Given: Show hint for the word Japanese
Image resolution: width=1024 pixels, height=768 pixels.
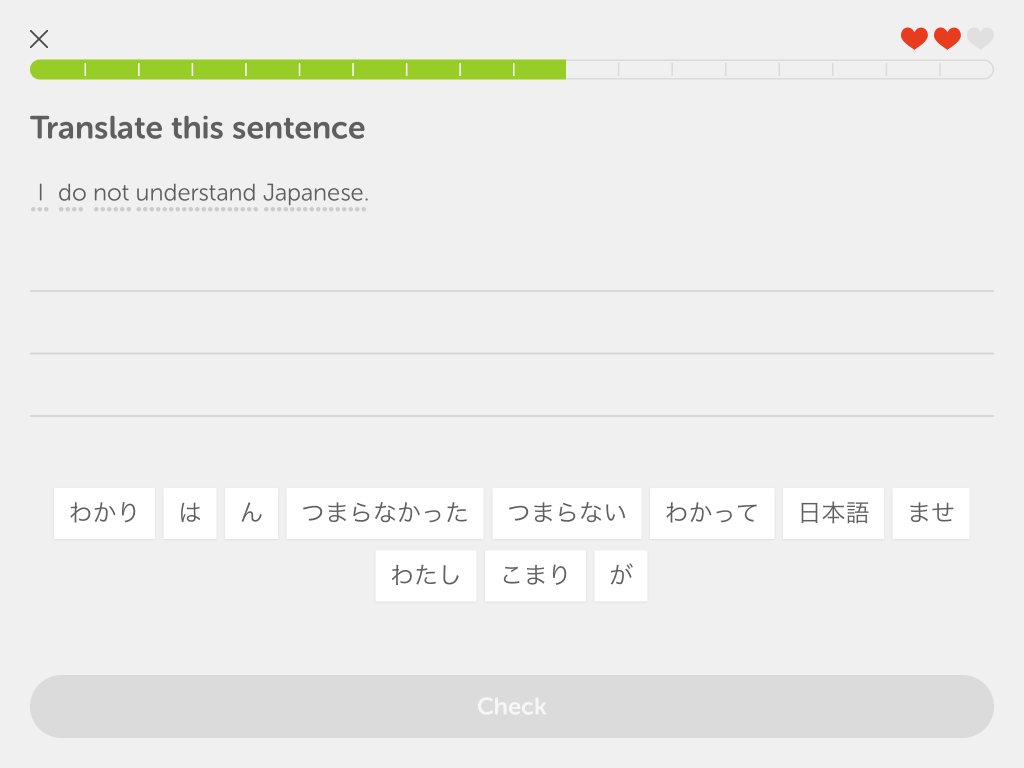Looking at the screenshot, I should [x=315, y=193].
